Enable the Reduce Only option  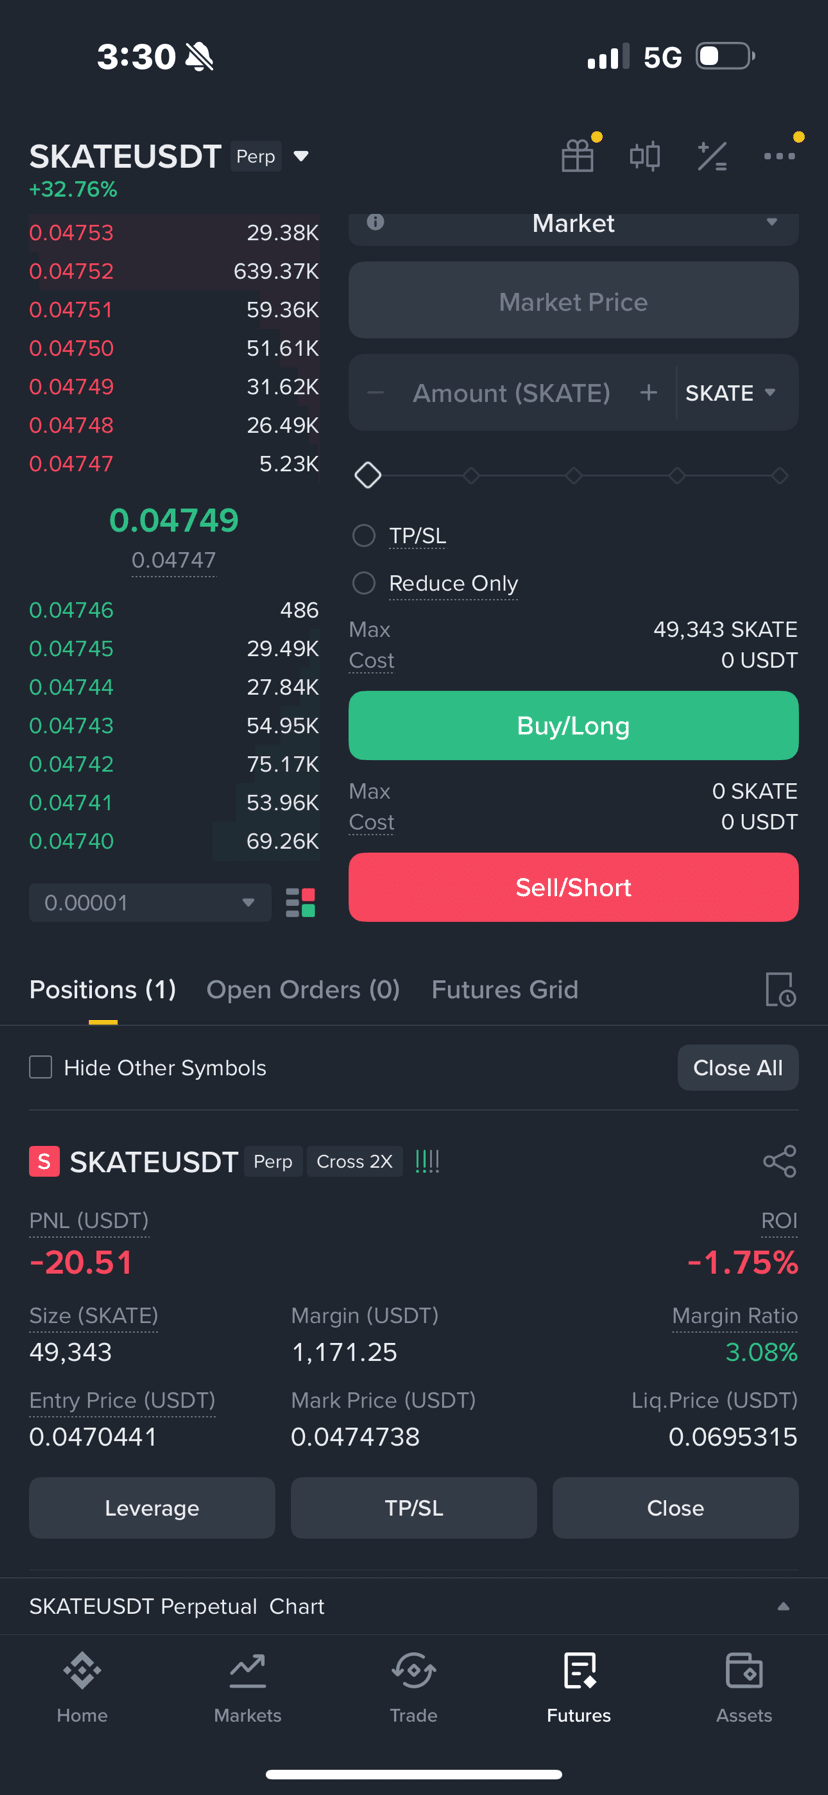click(364, 583)
